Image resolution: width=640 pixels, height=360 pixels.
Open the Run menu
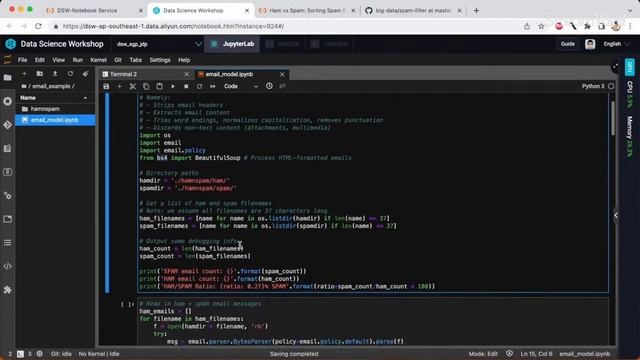(78, 60)
